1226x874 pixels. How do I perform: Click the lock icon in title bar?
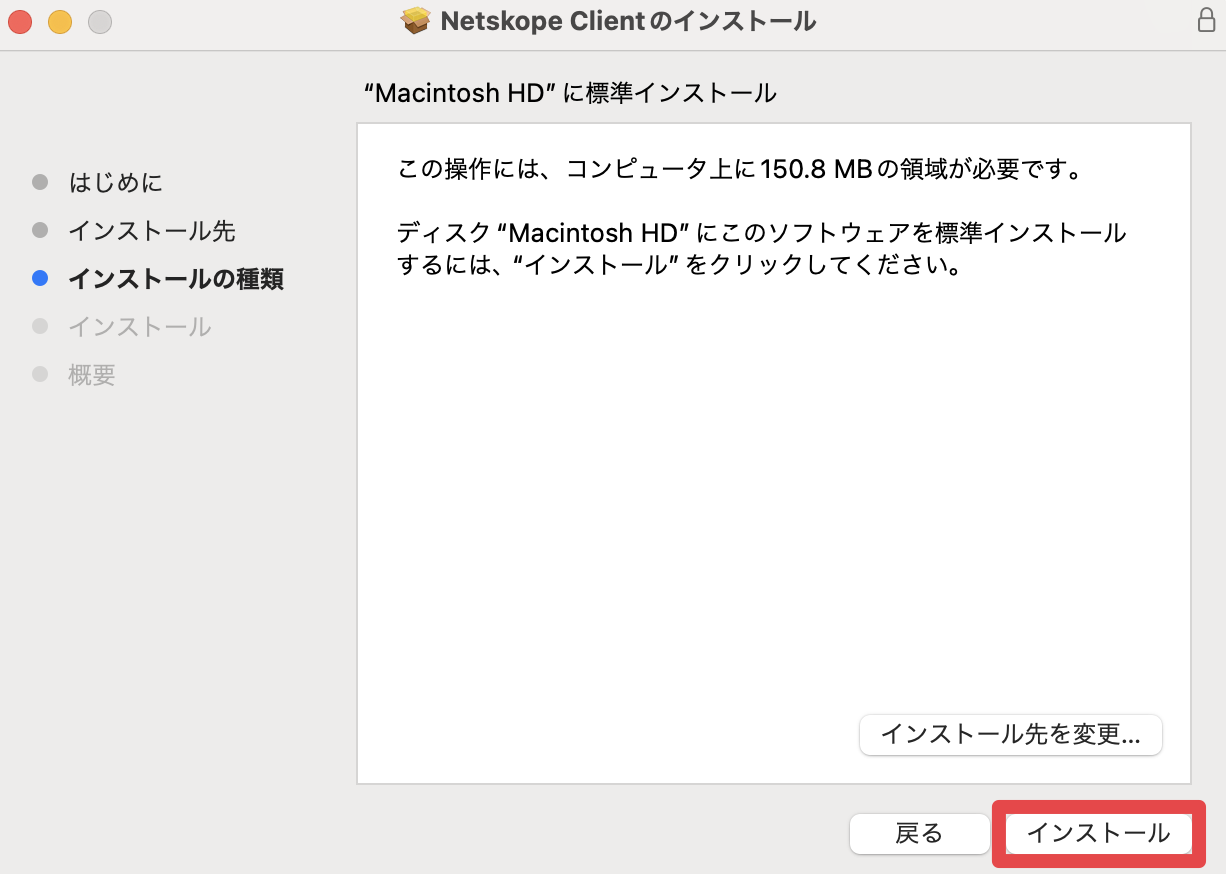(1206, 20)
